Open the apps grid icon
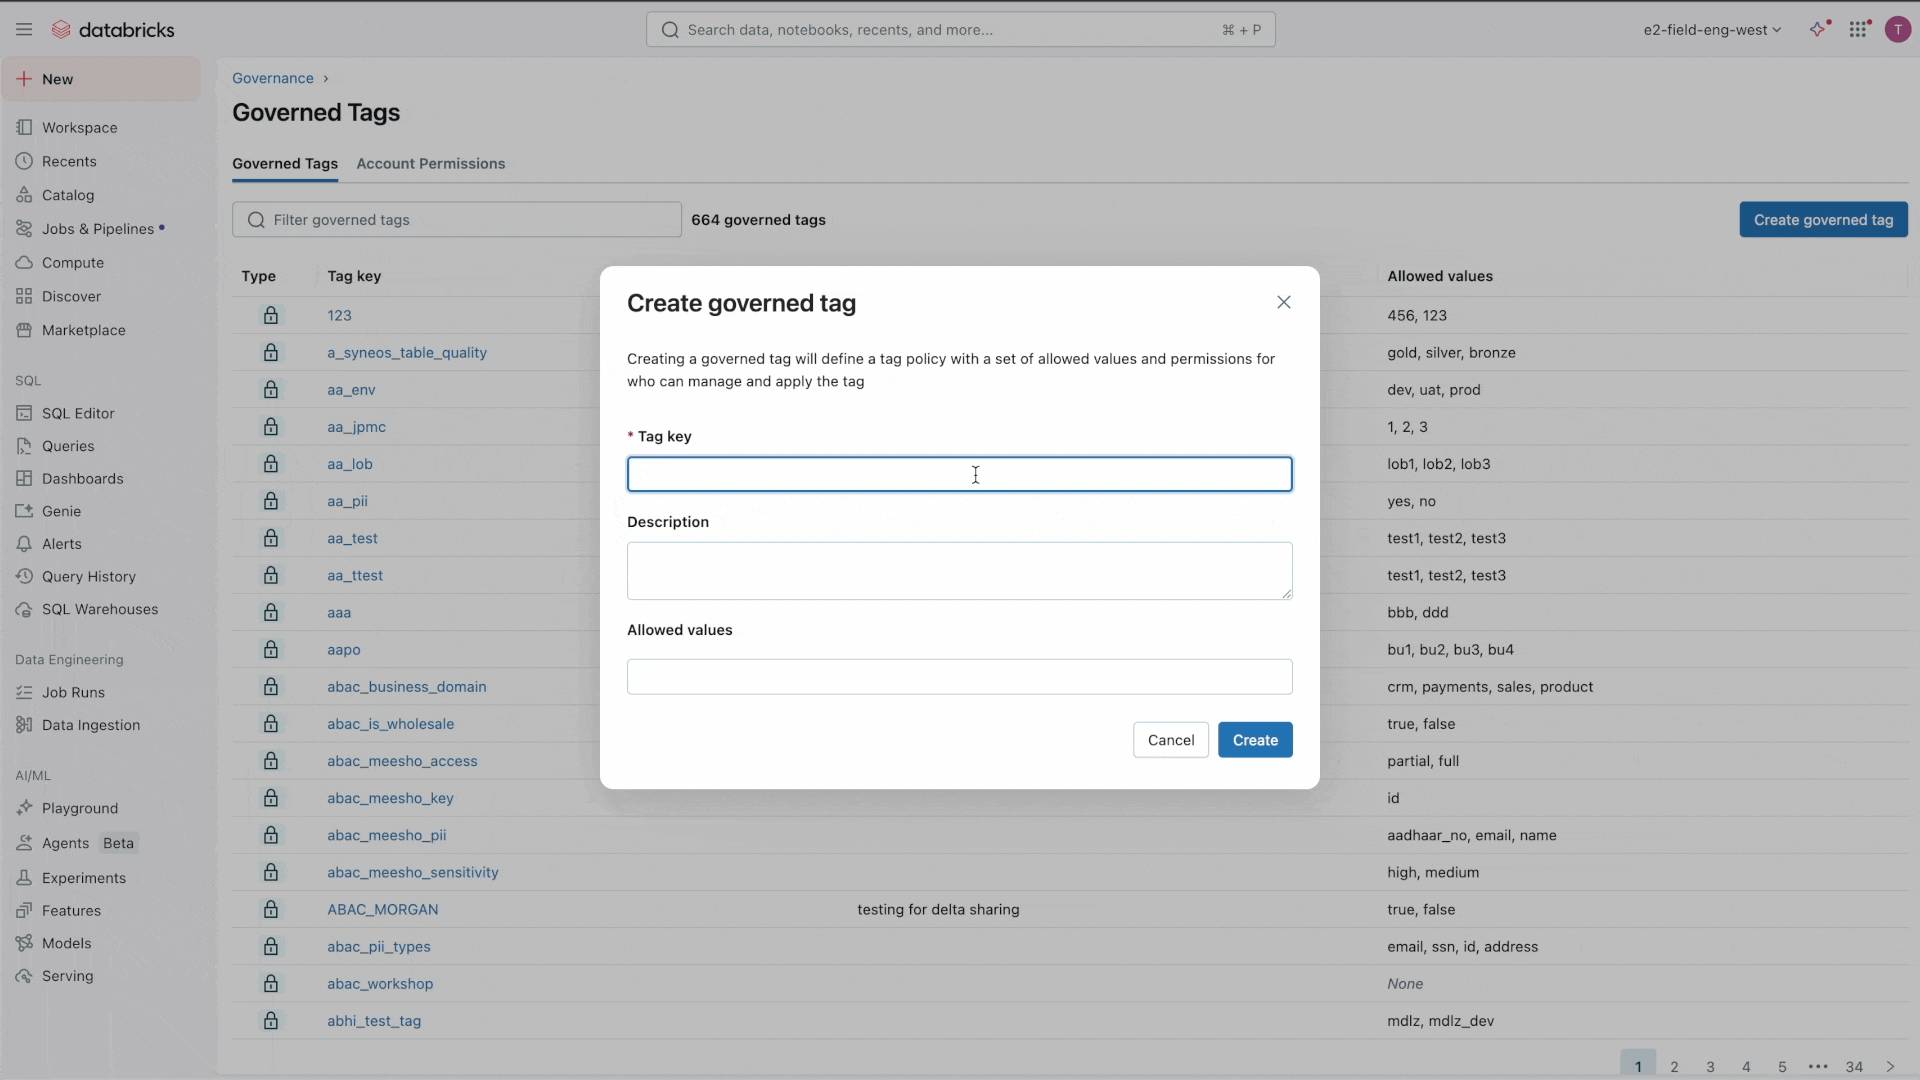The width and height of the screenshot is (1920, 1080). [1858, 30]
